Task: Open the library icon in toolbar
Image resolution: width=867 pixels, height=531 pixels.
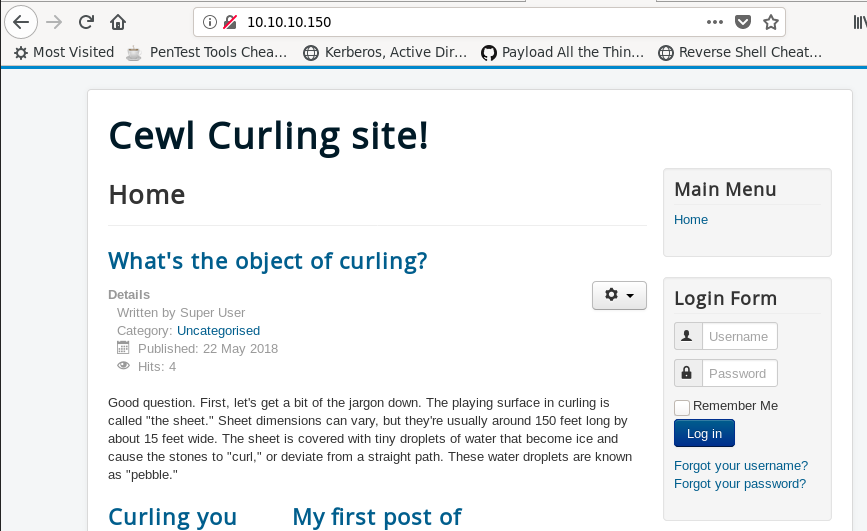Action: 858,22
